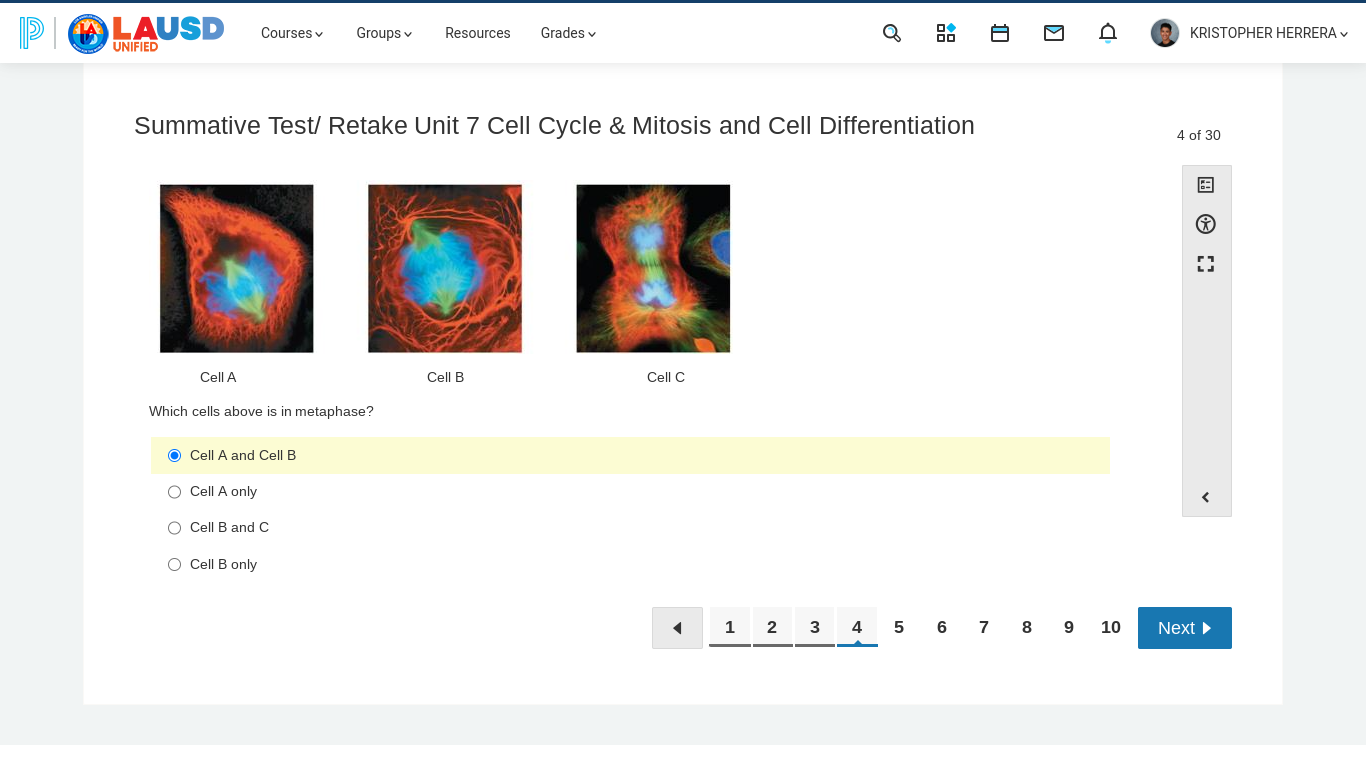This screenshot has width=1366, height=768.
Task: Open the messages envelope icon
Action: point(1054,33)
